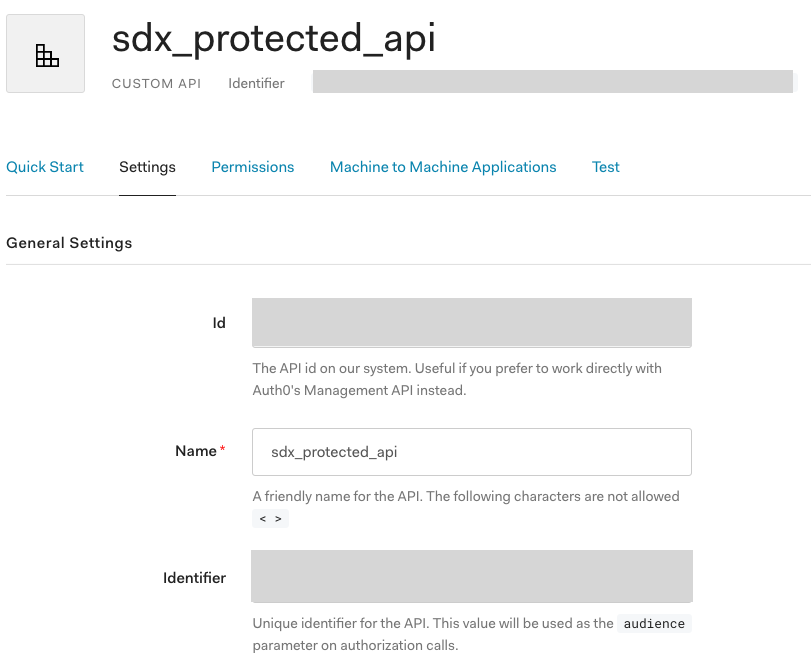Click the Name input field
The image size is (811, 653).
pyautogui.click(x=472, y=452)
